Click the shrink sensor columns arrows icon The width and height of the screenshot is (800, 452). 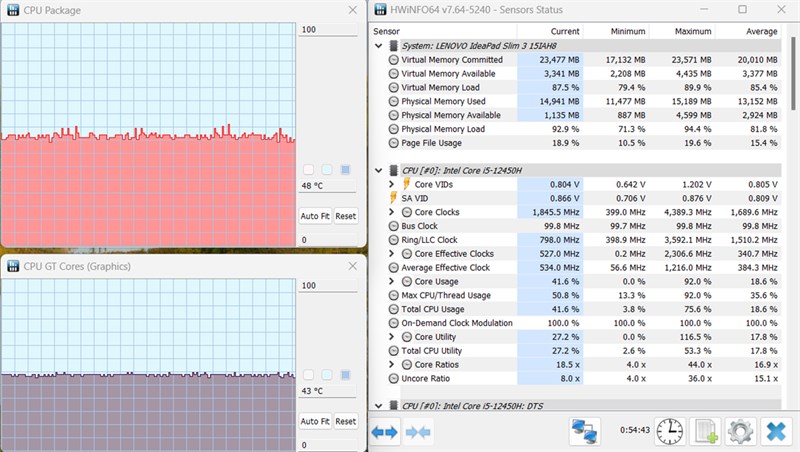click(418, 433)
